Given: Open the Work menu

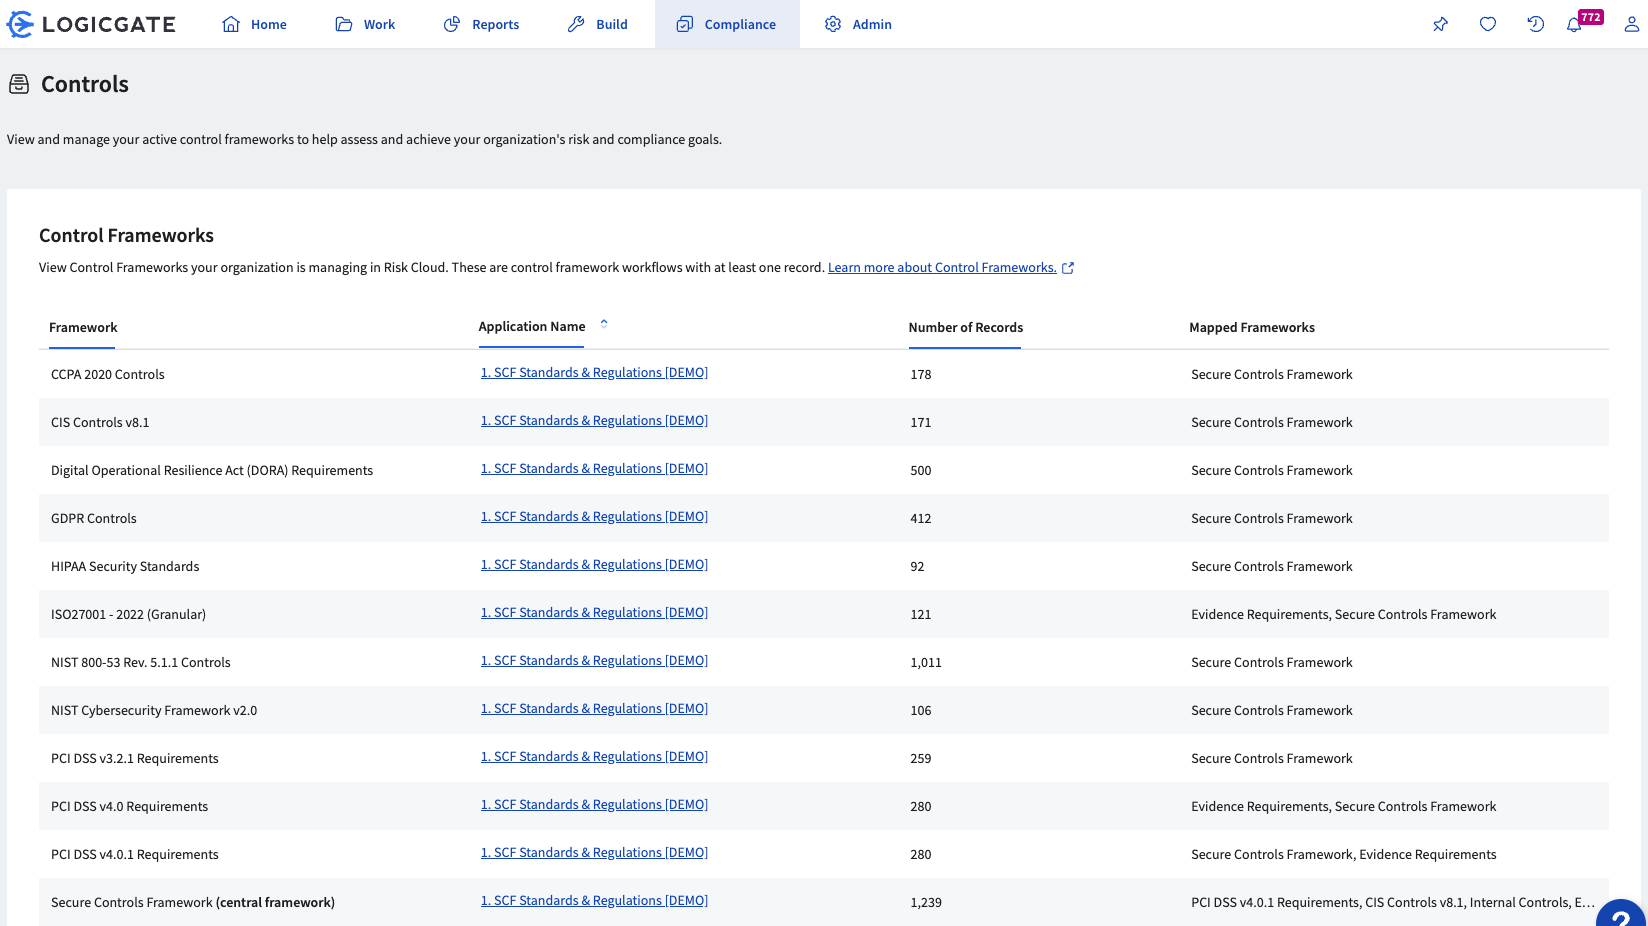Looking at the screenshot, I should tap(365, 24).
